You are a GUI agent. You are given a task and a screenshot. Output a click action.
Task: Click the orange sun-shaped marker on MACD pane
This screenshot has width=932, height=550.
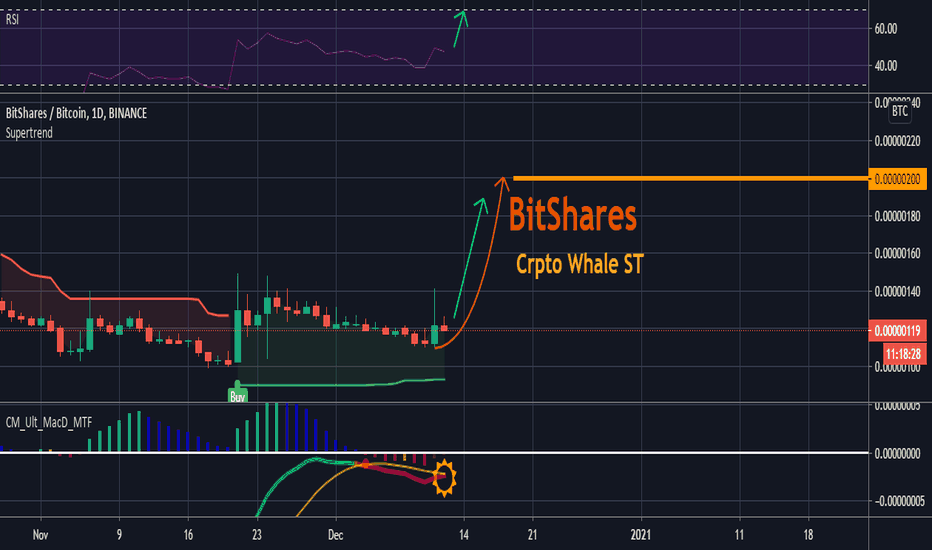(x=444, y=478)
